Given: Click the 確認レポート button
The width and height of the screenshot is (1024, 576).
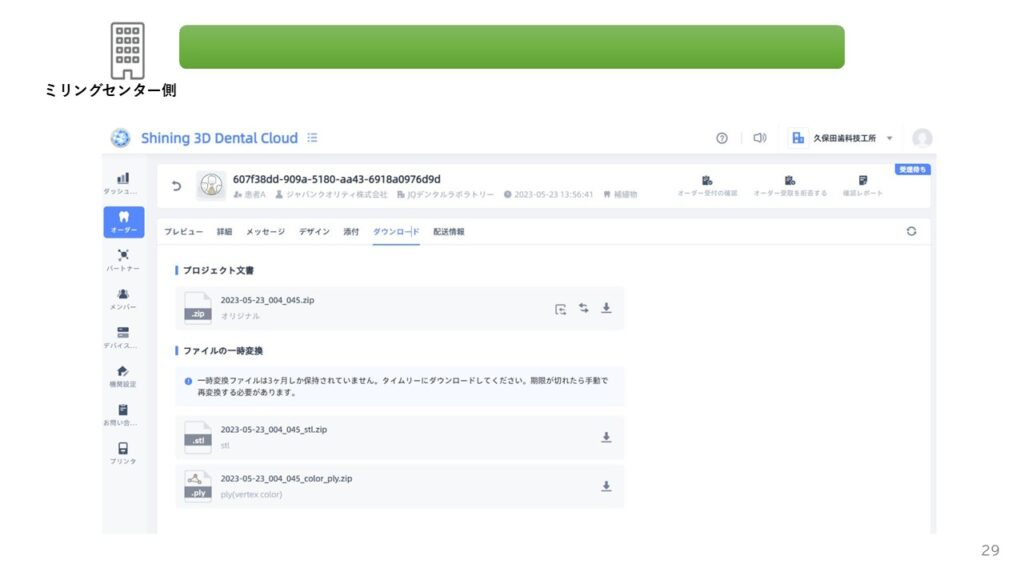Looking at the screenshot, I should [x=862, y=186].
